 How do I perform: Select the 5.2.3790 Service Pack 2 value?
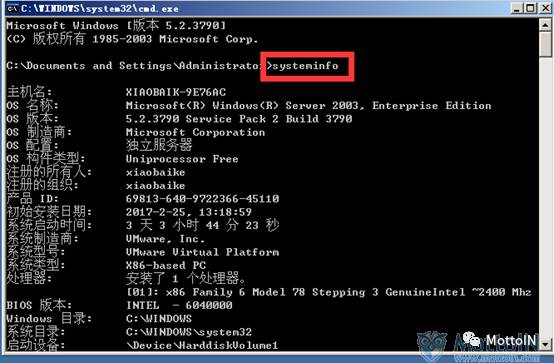239,119
